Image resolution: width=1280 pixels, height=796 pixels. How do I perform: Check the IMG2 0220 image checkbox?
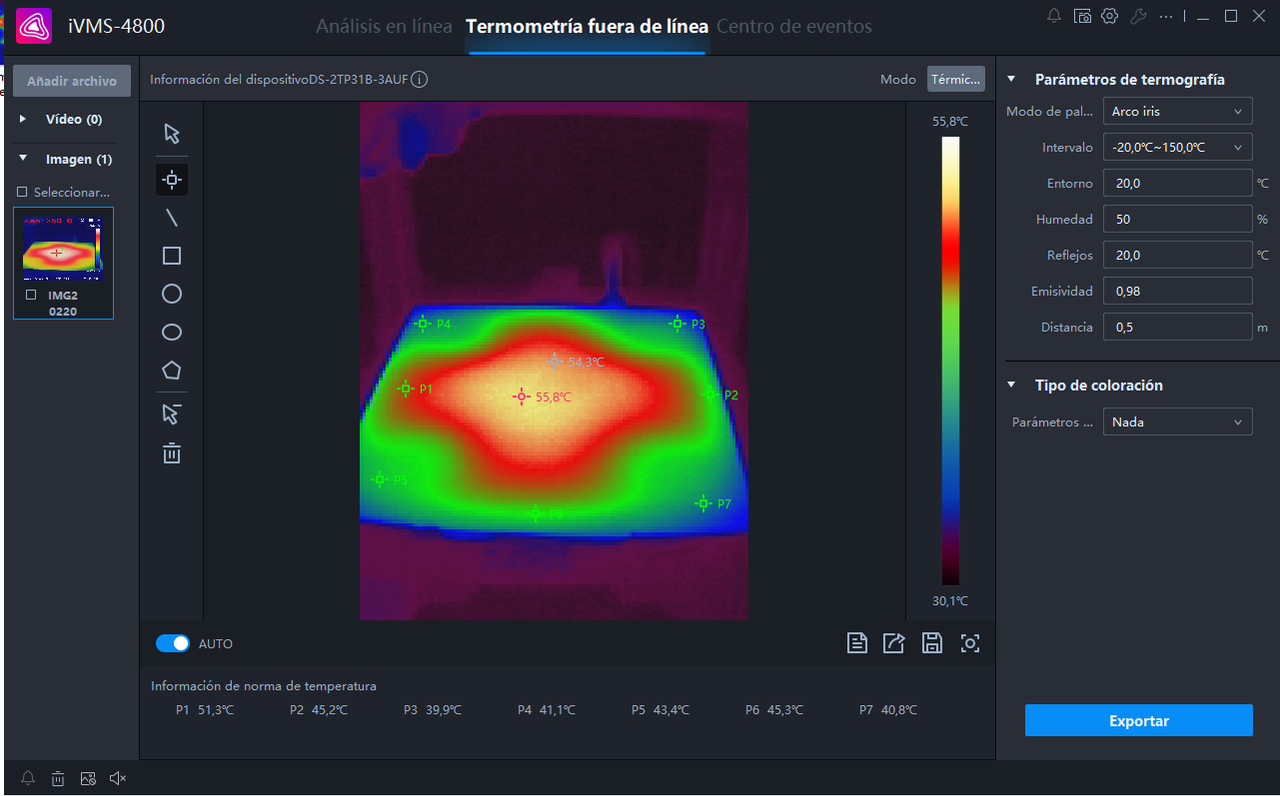(x=31, y=295)
